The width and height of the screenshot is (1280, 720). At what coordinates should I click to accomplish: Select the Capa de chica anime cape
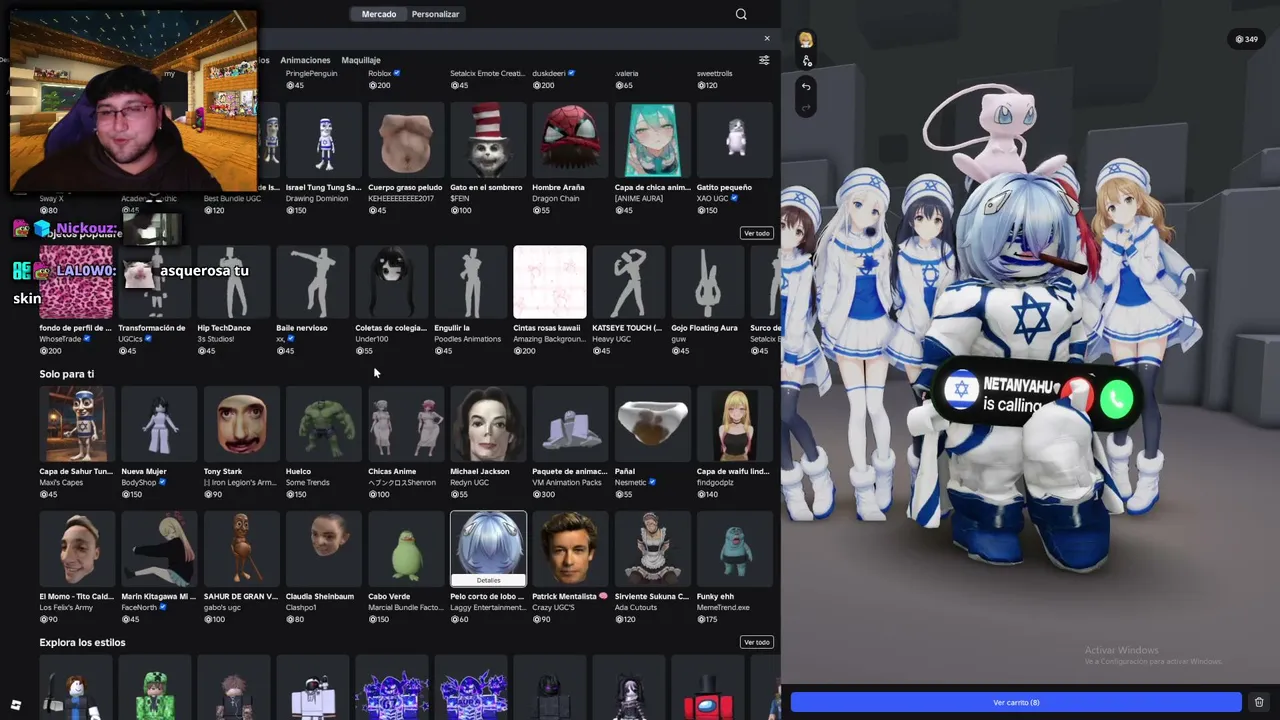coord(652,138)
